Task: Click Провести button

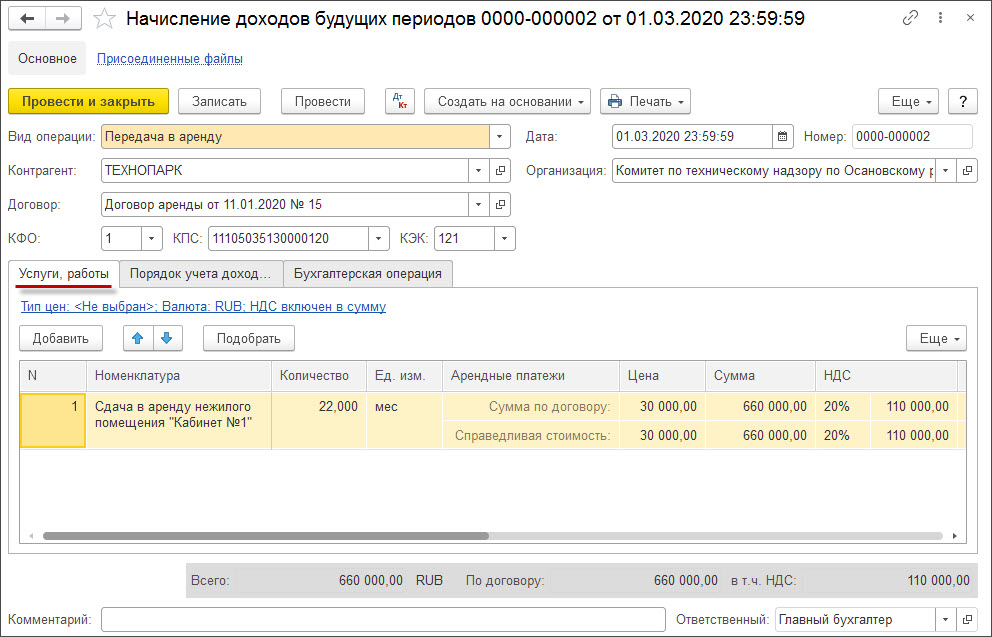Action: point(323,101)
